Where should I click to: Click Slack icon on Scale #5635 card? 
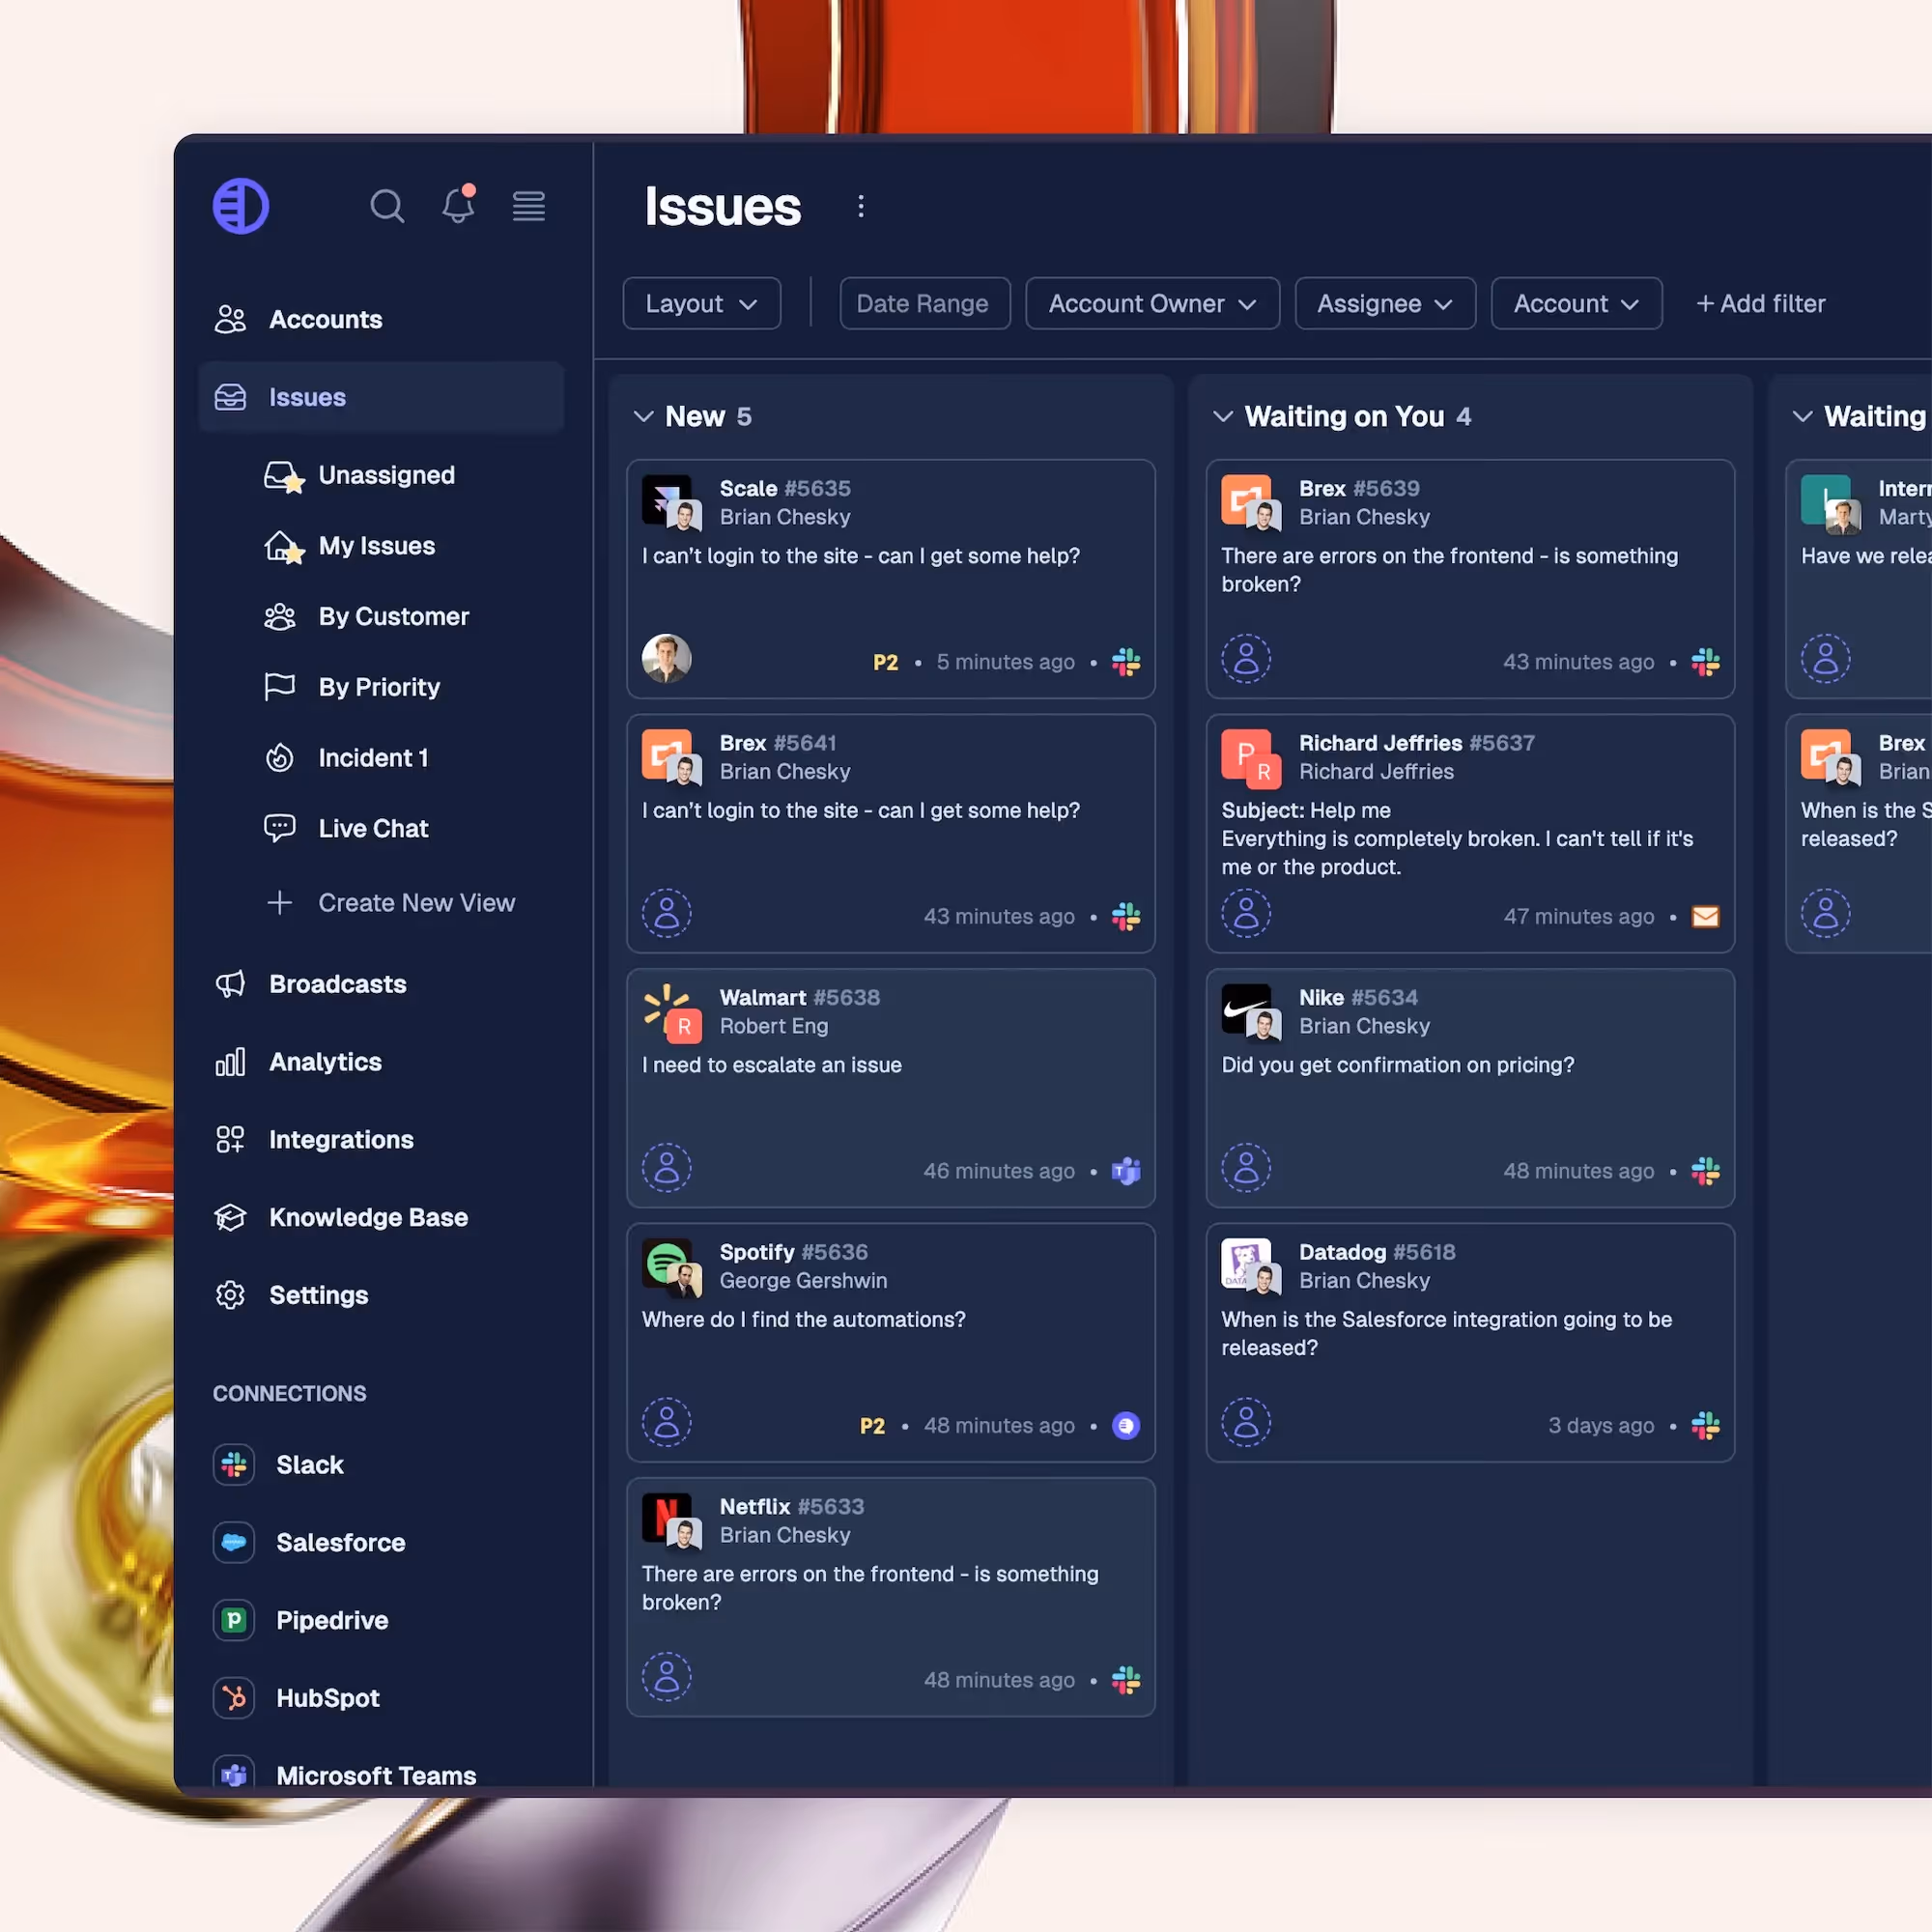(x=1126, y=662)
